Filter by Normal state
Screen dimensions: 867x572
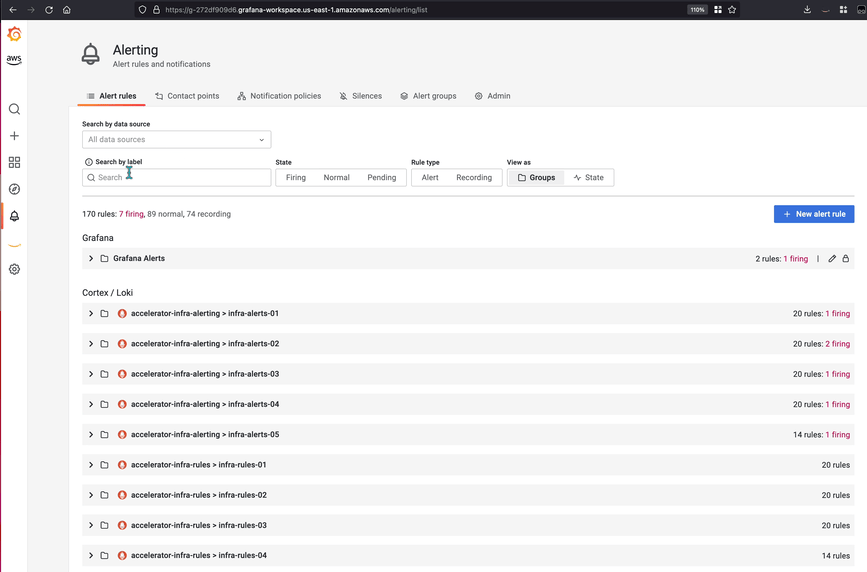pyautogui.click(x=336, y=178)
